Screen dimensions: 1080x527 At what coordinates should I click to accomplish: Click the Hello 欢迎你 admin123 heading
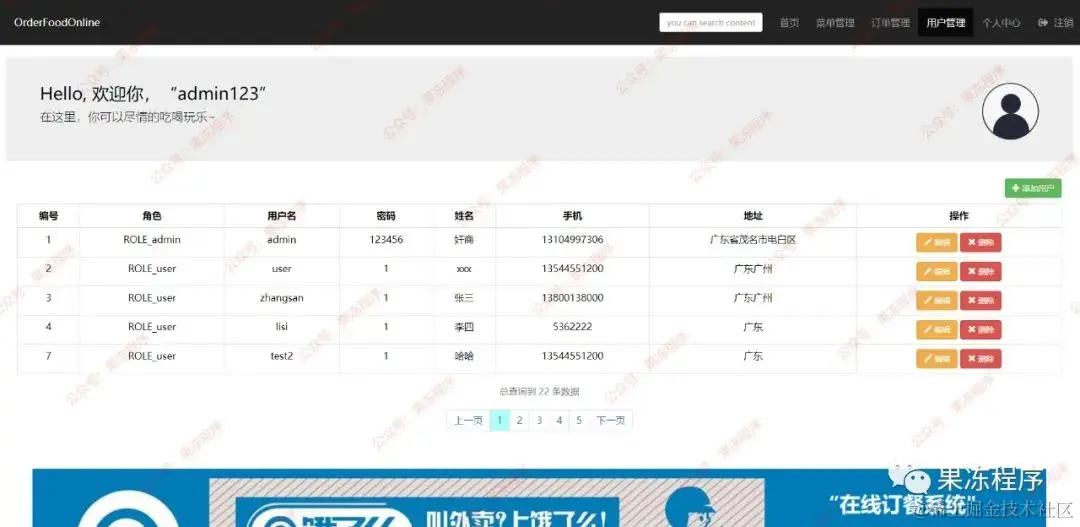click(154, 94)
